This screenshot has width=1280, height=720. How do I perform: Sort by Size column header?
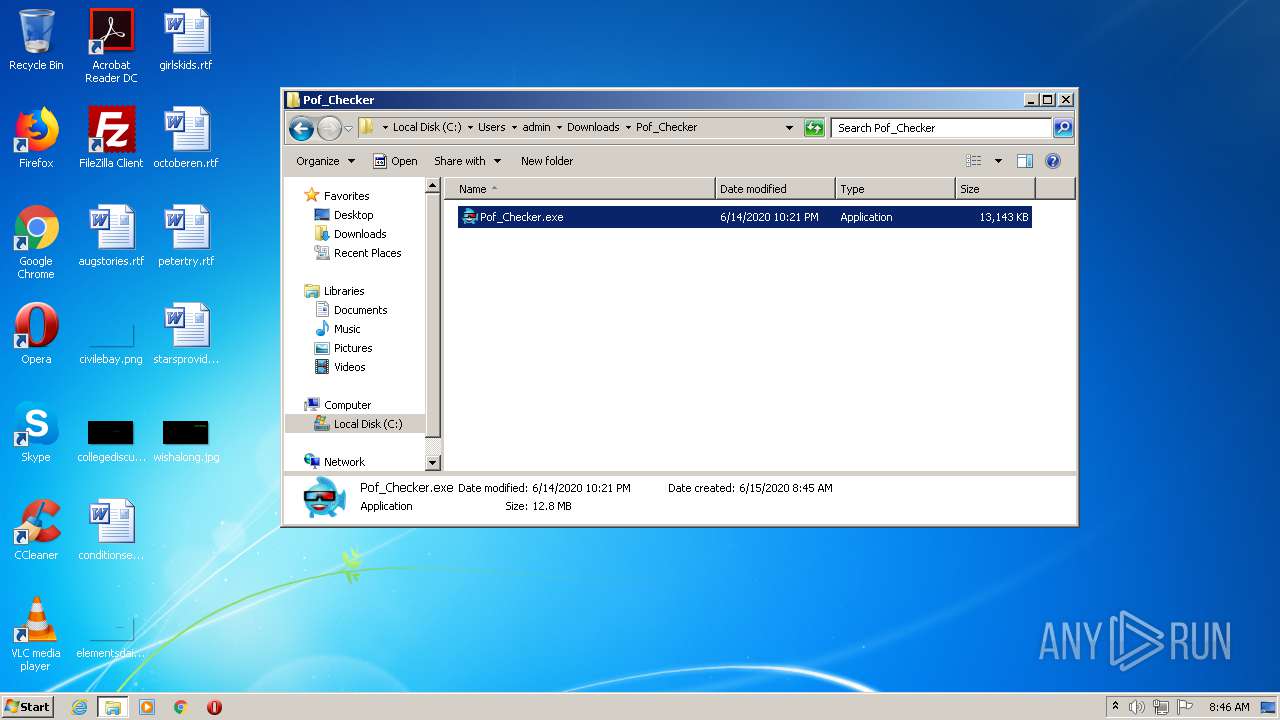995,189
